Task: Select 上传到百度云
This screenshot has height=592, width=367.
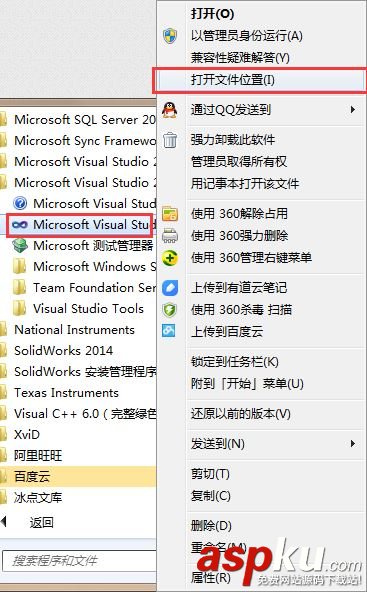Action: (x=227, y=331)
